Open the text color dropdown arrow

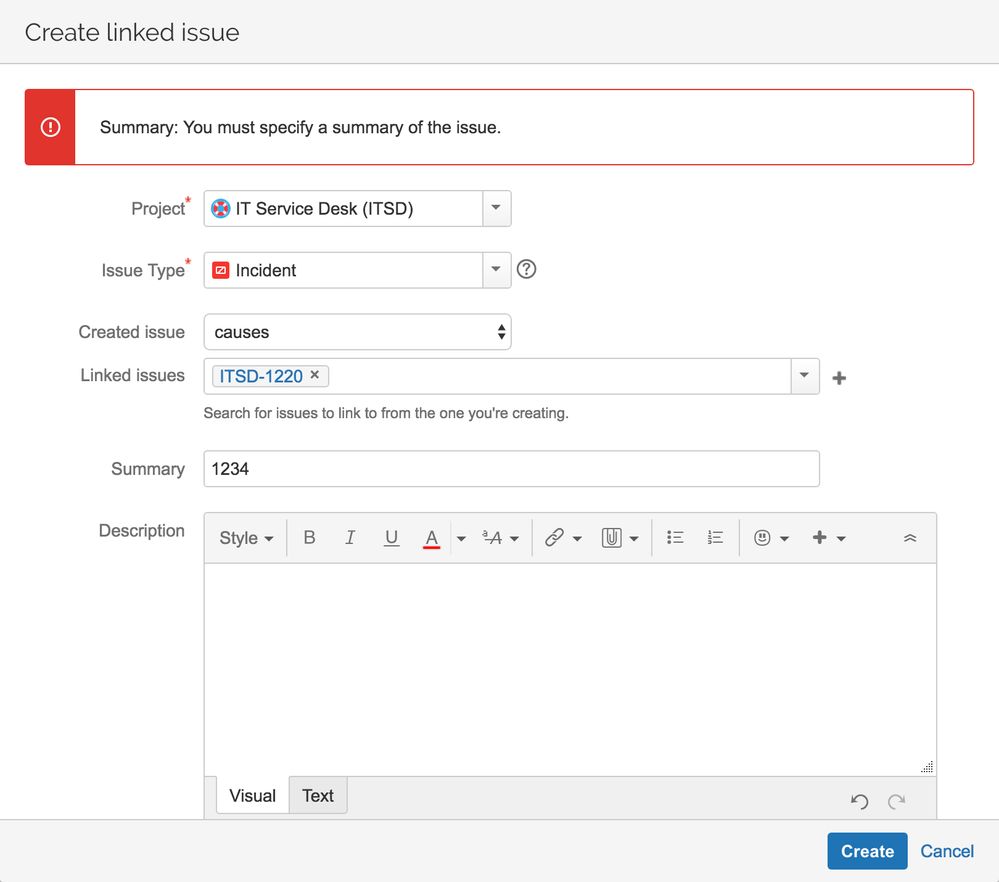(461, 539)
